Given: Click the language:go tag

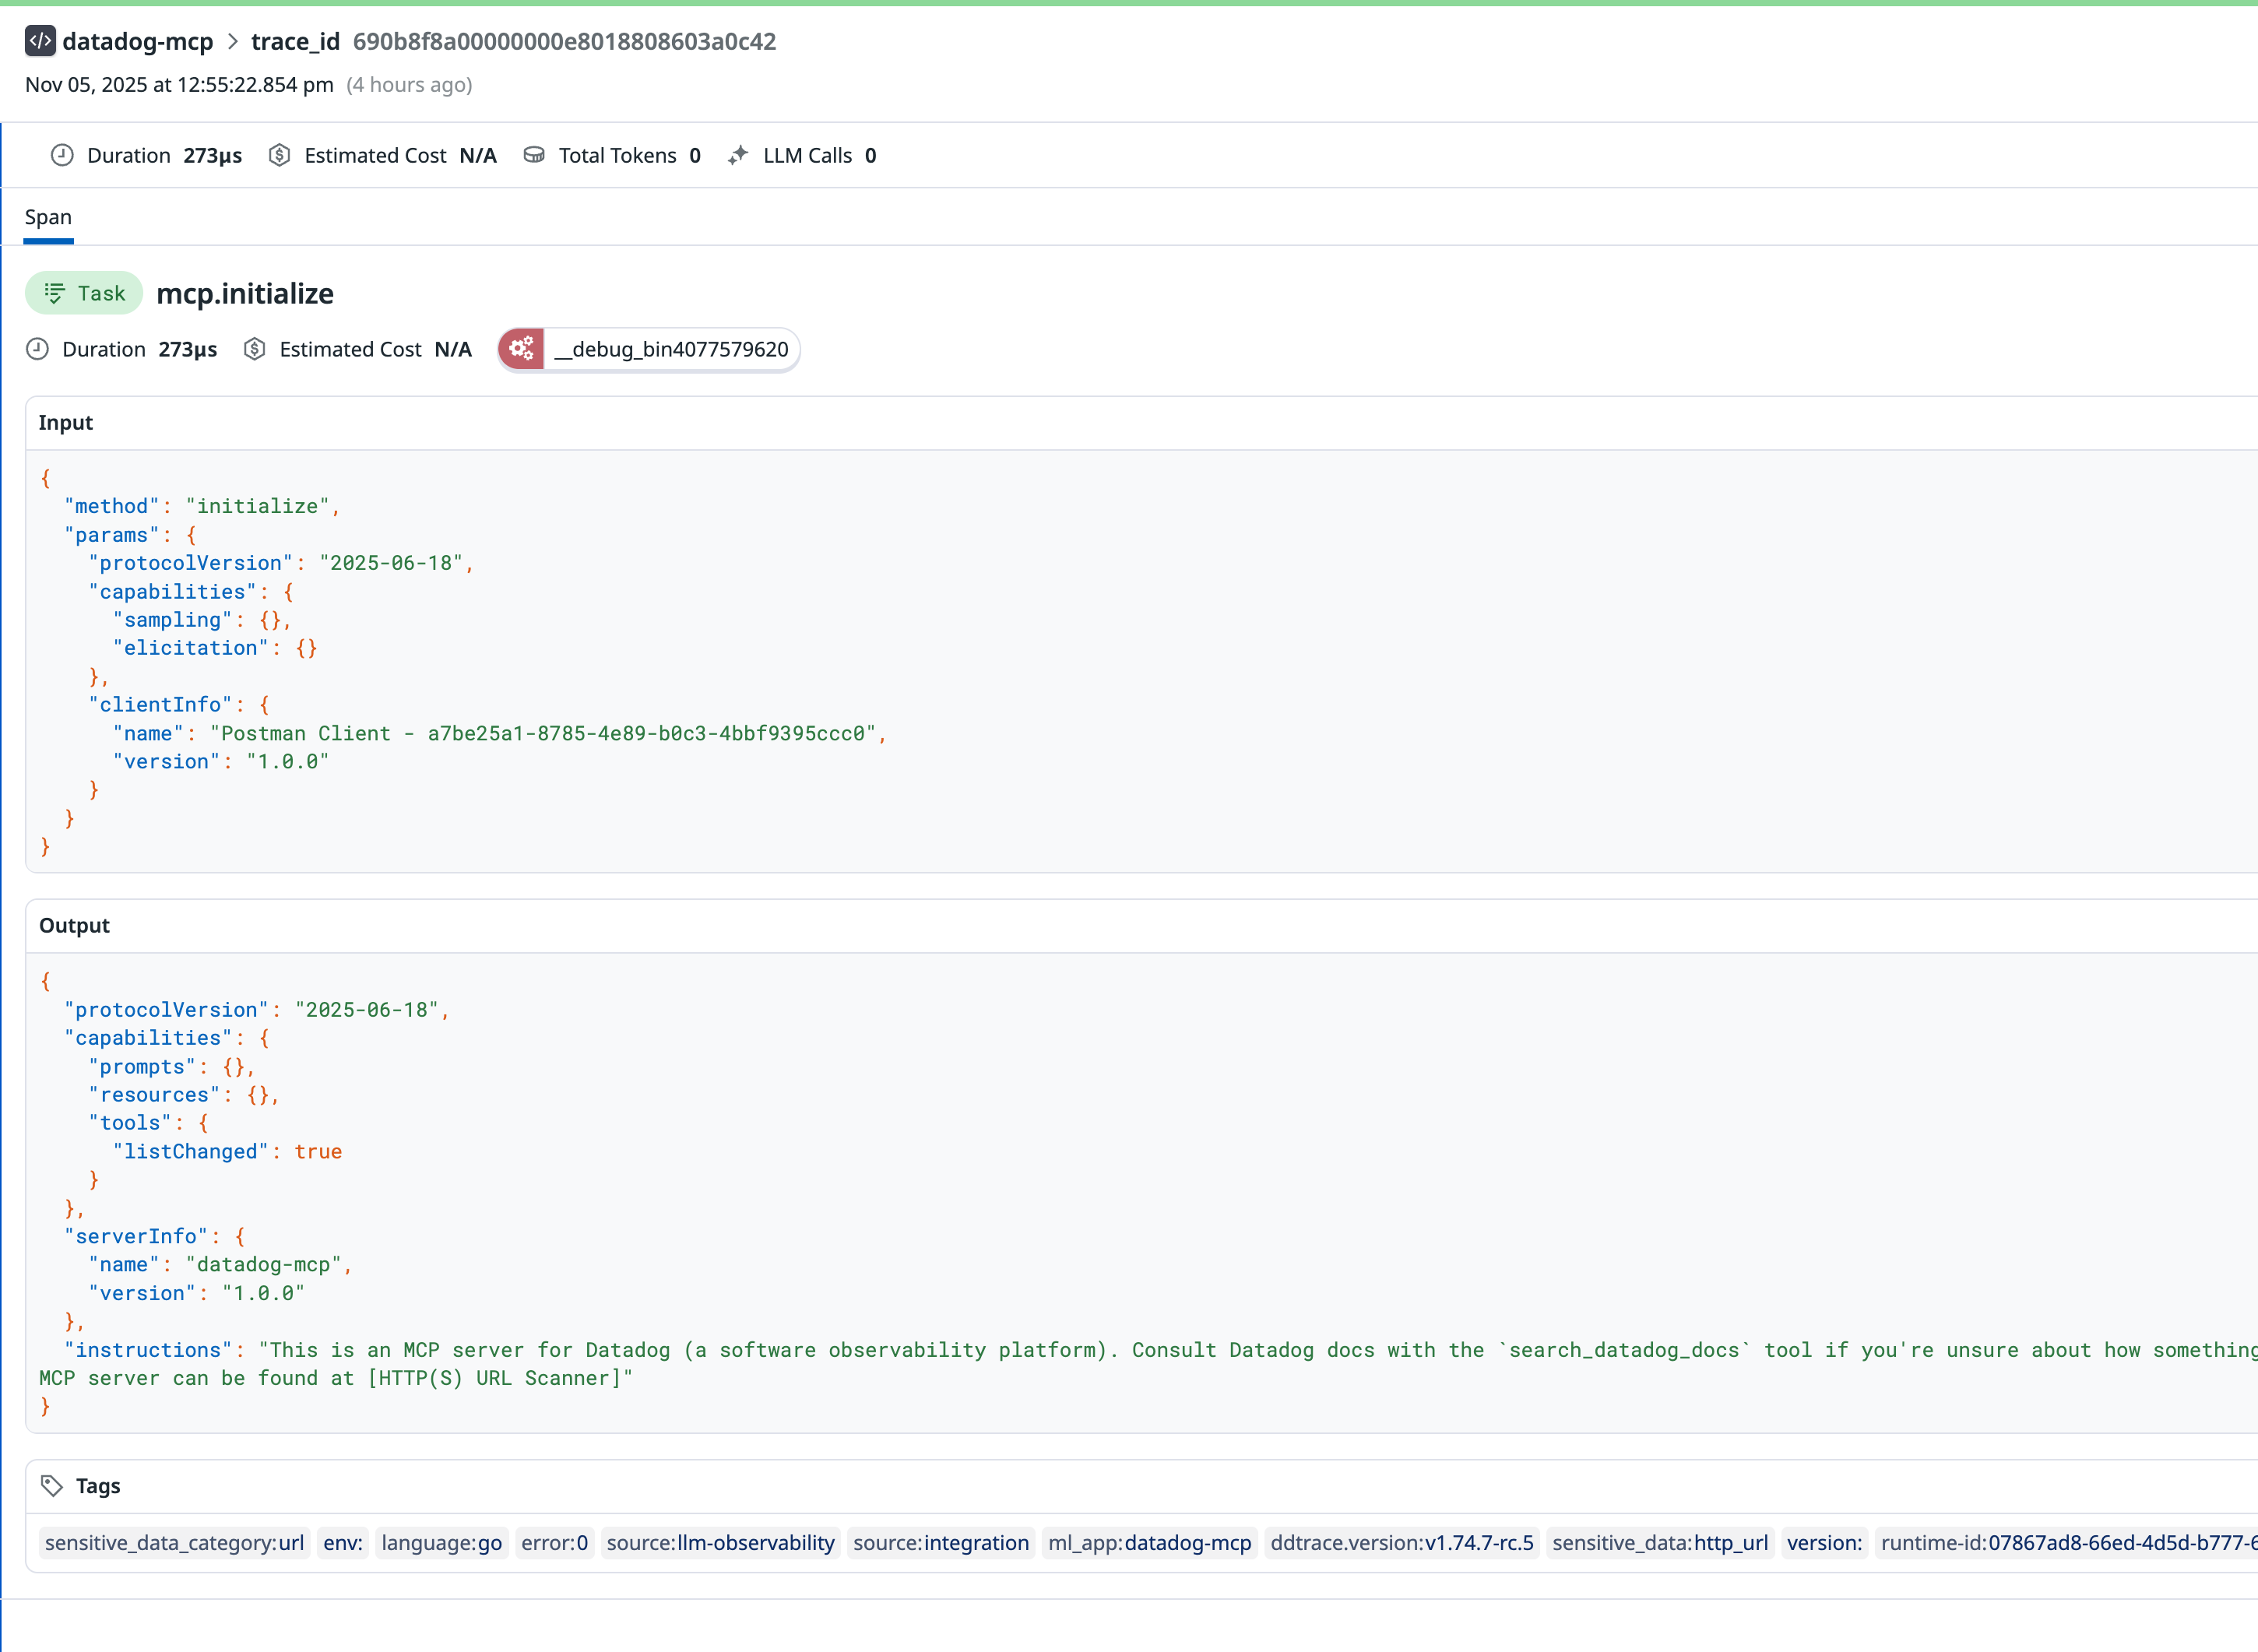Looking at the screenshot, I should (441, 1543).
